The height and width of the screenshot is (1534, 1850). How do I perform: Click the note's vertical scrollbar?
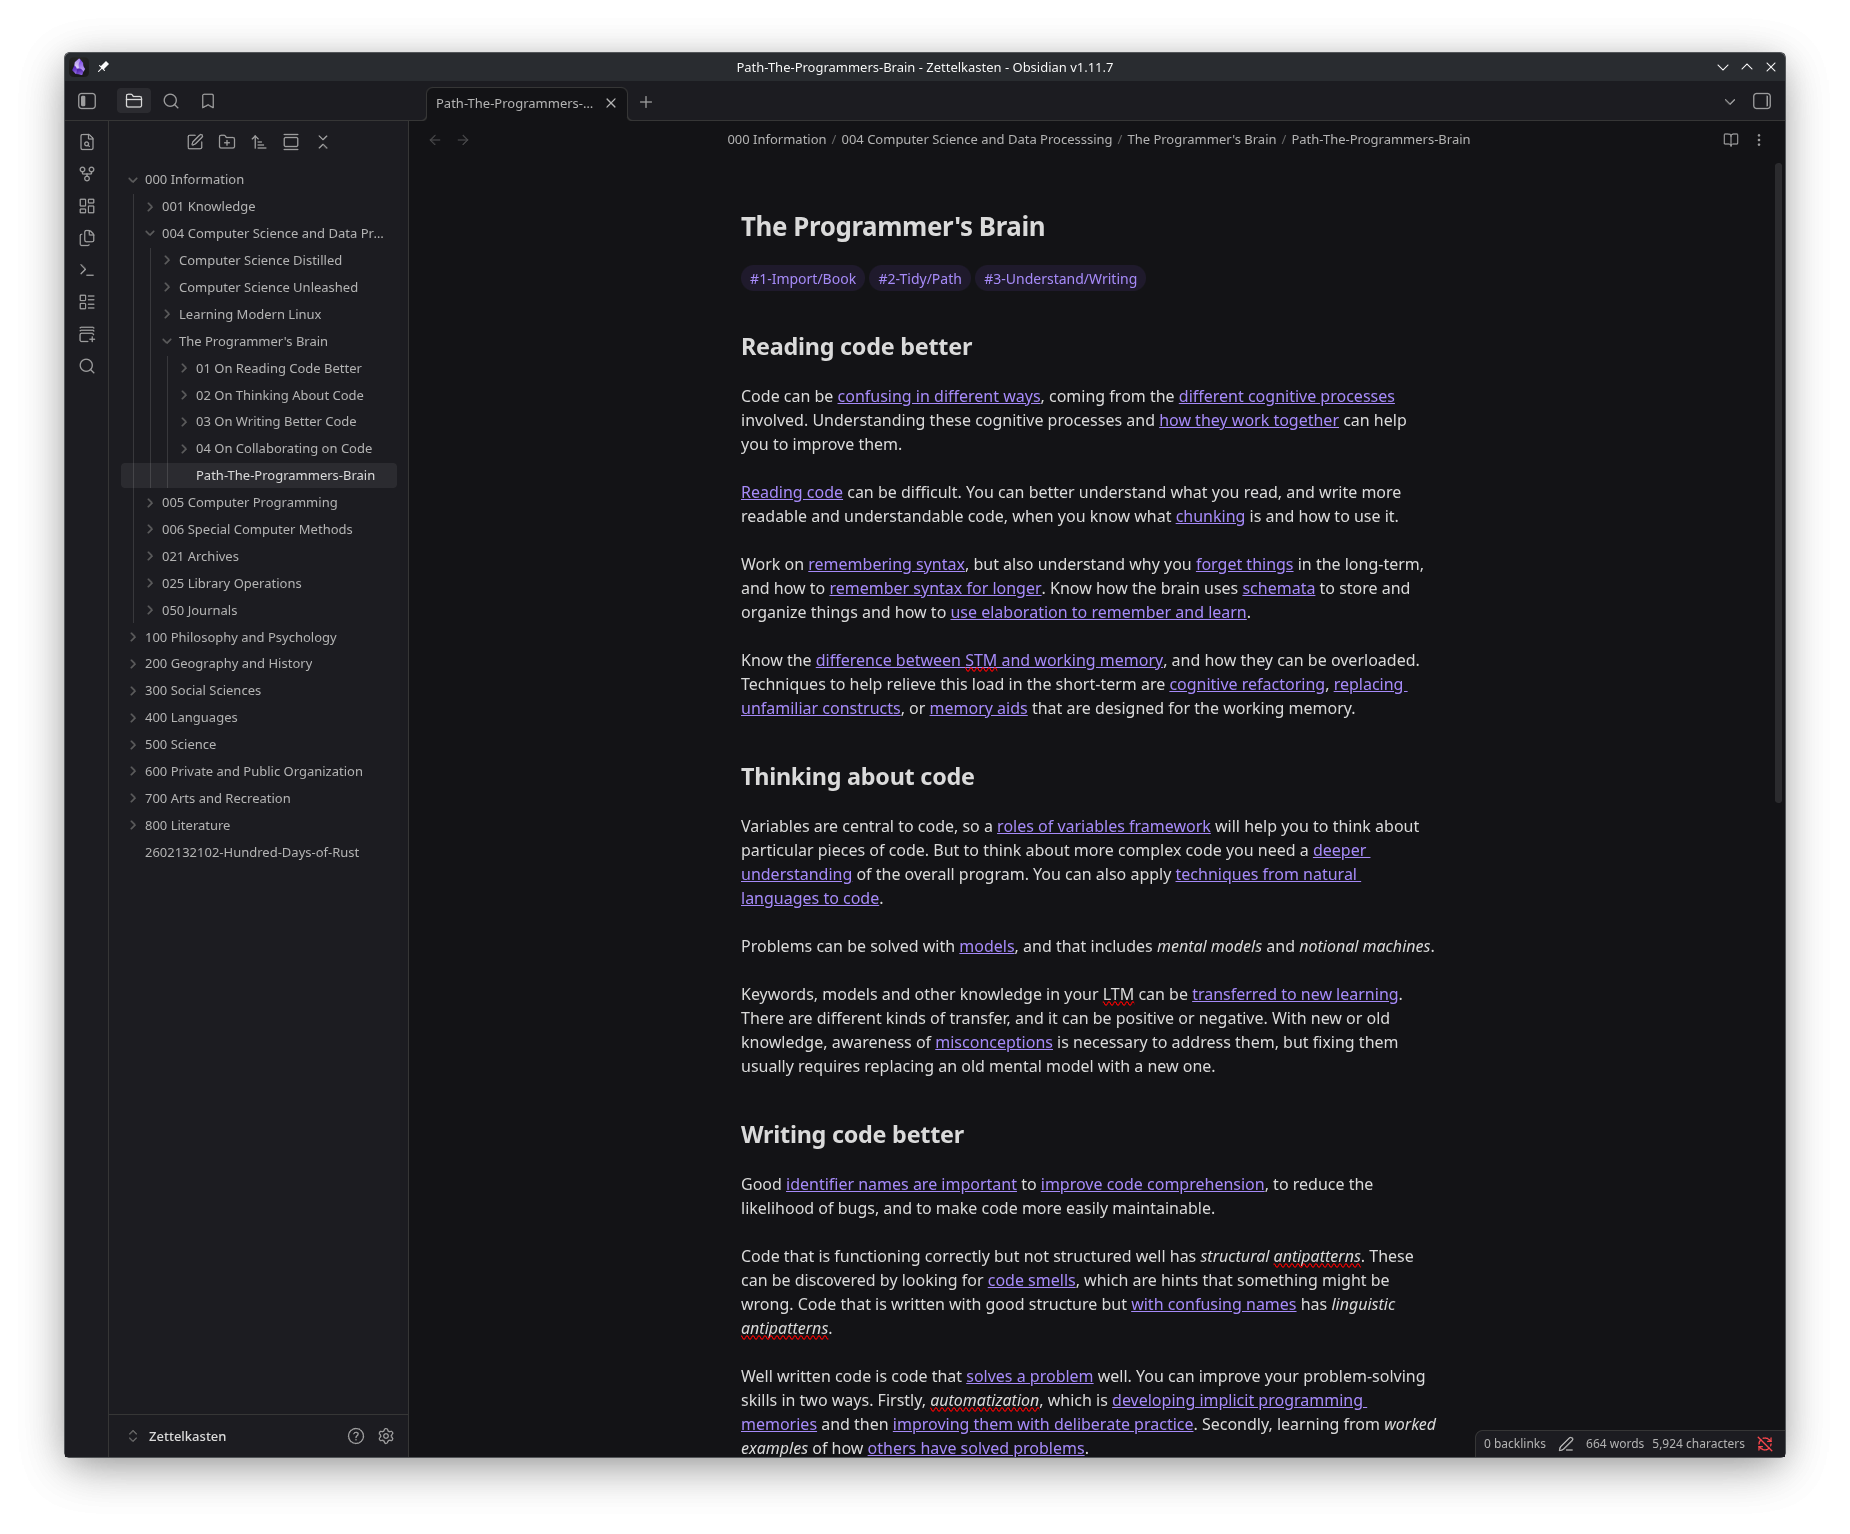[1778, 480]
